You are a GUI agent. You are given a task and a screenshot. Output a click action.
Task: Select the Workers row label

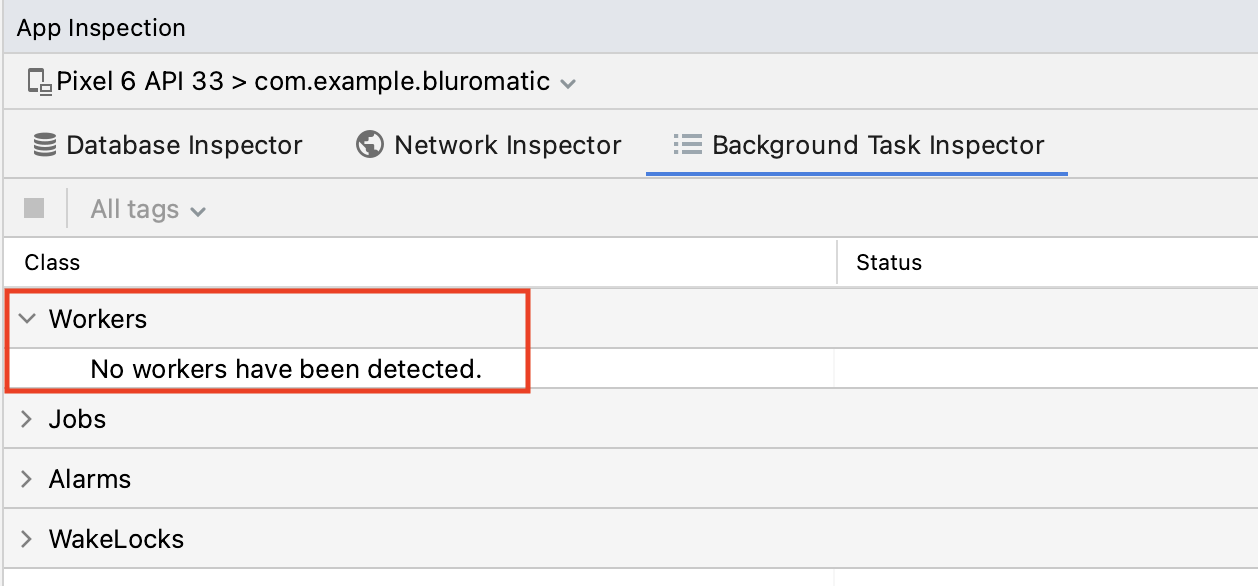[98, 319]
